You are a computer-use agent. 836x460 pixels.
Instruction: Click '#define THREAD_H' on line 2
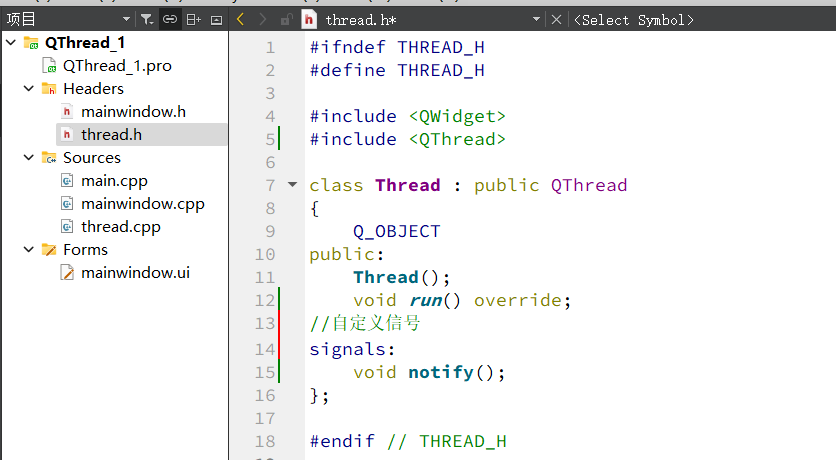[397, 70]
